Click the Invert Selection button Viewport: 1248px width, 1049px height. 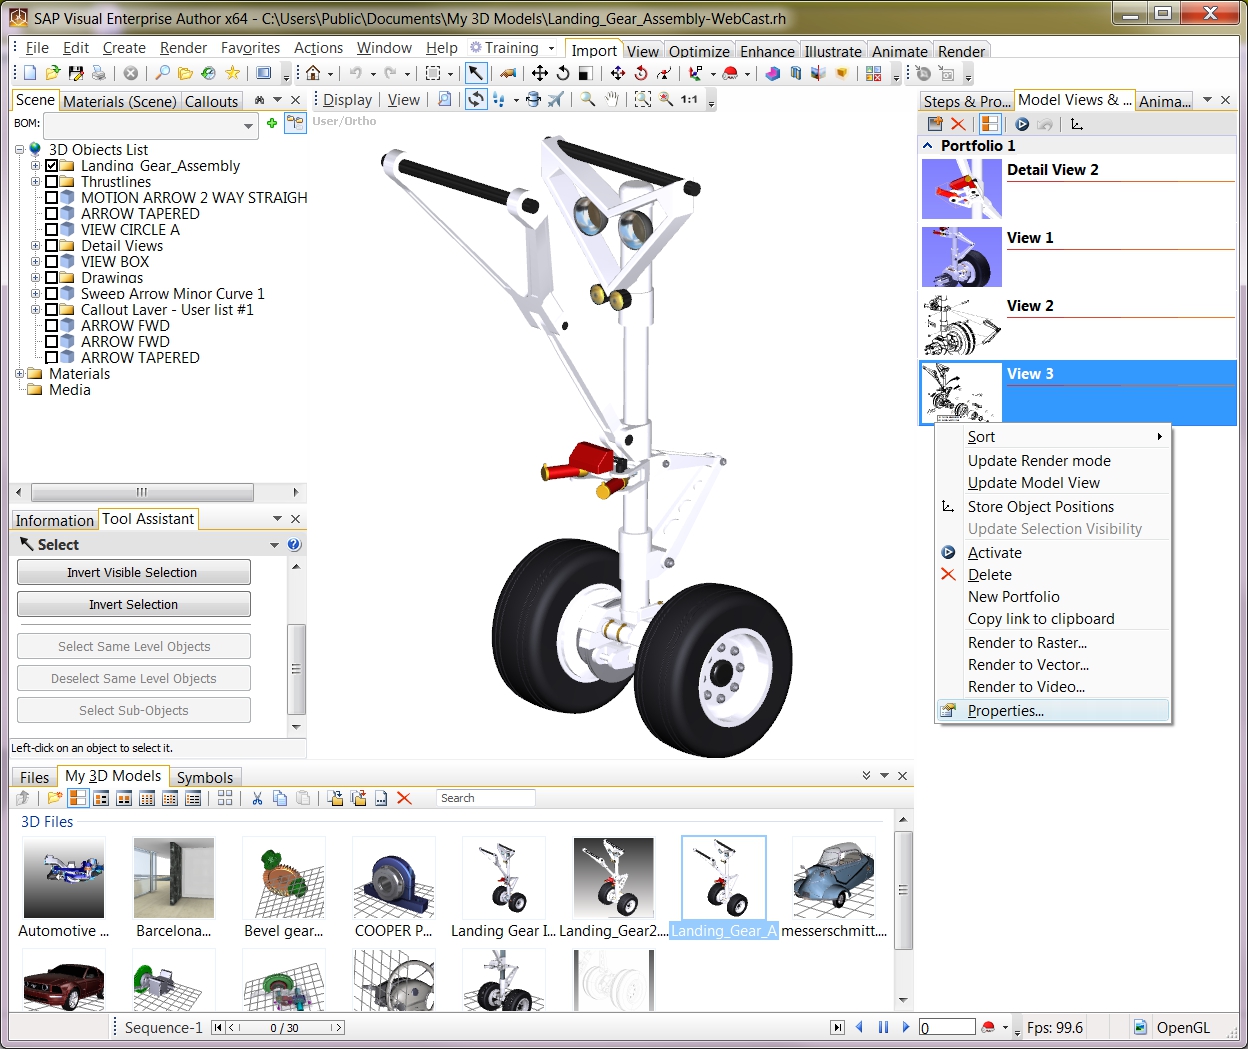point(134,604)
